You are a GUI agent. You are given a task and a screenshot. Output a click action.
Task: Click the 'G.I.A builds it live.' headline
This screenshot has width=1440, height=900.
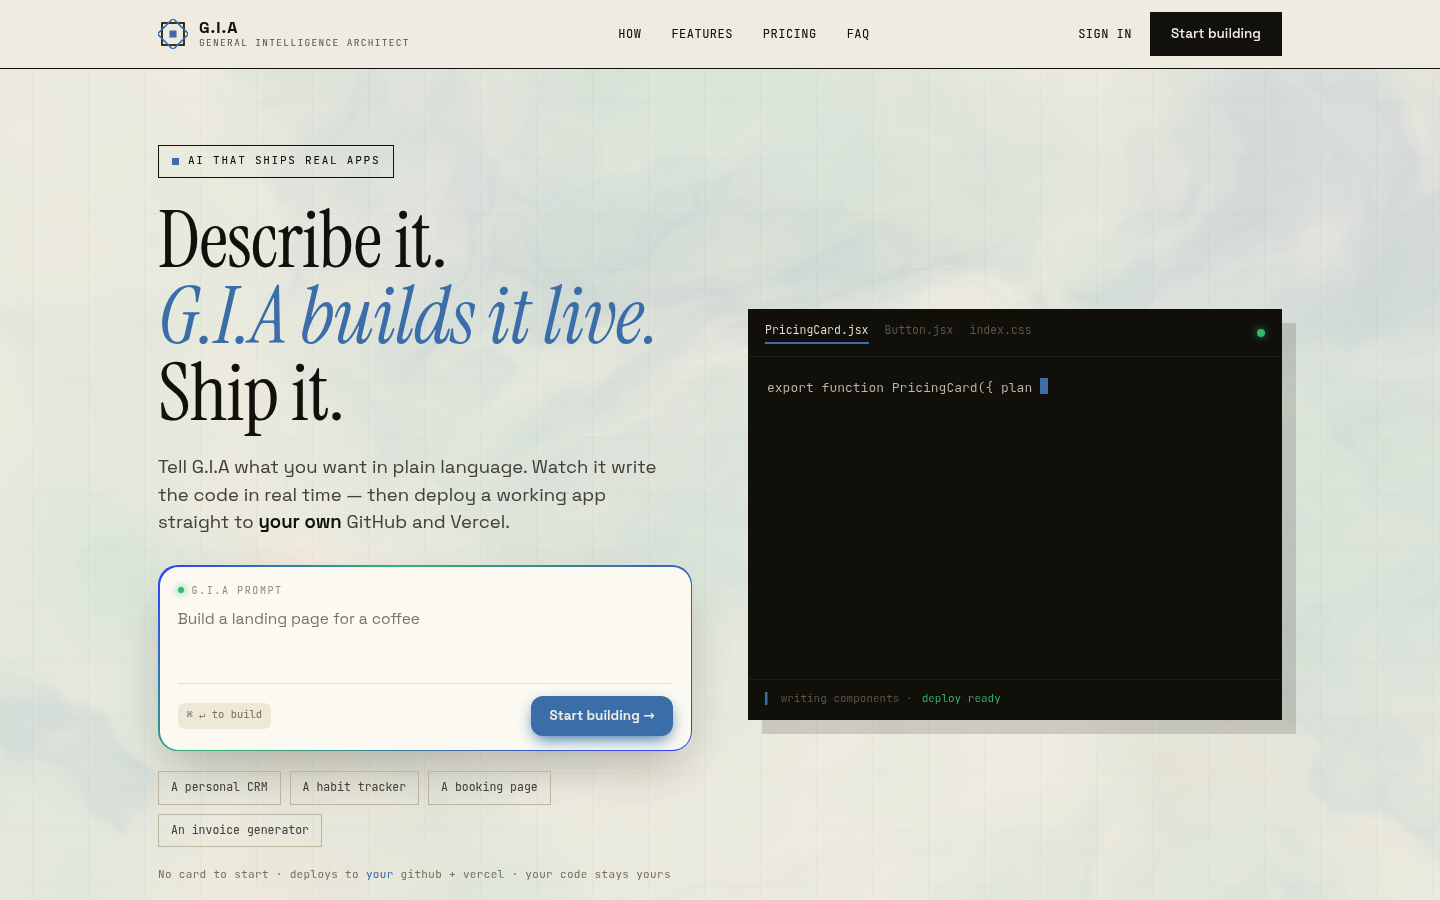point(407,317)
